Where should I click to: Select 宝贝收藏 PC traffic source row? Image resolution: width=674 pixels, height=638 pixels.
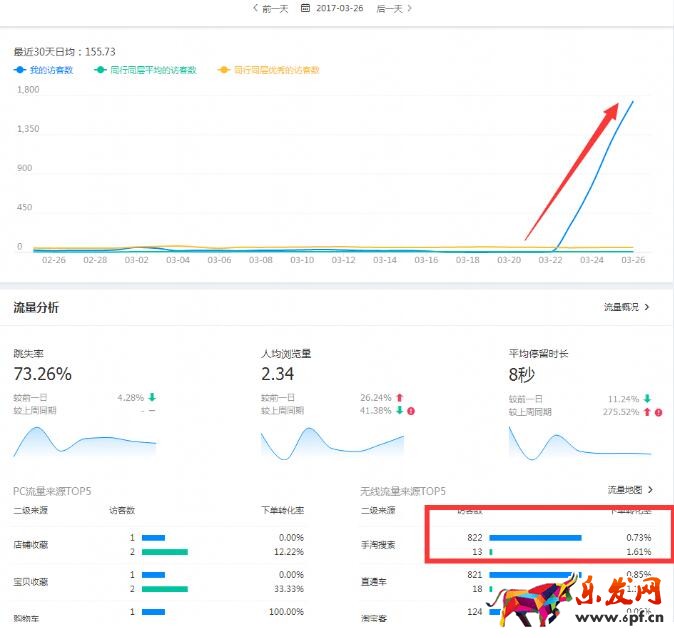click(x=32, y=581)
